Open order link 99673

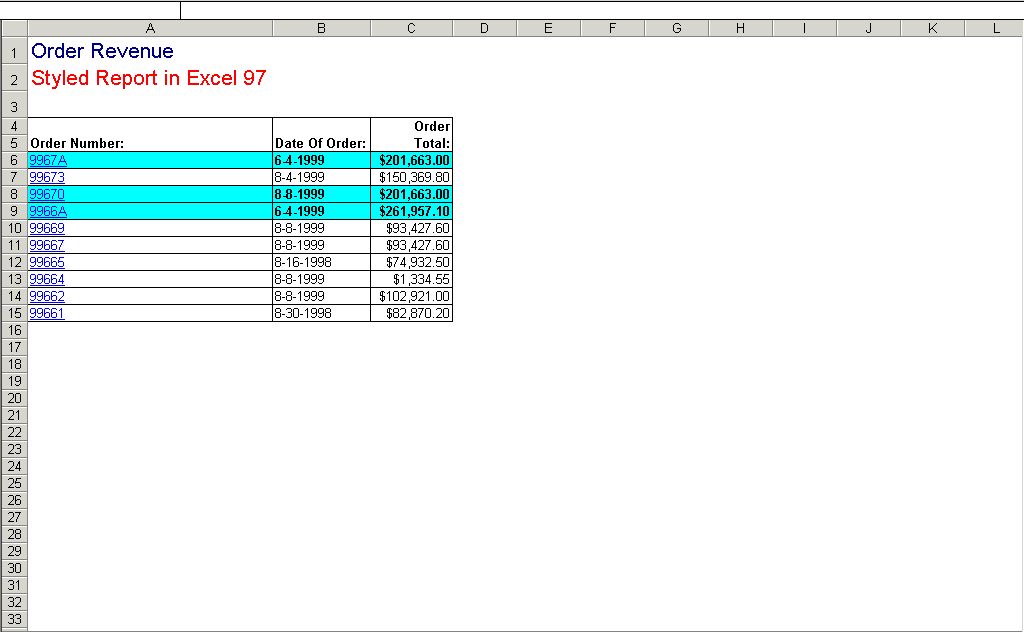(47, 178)
